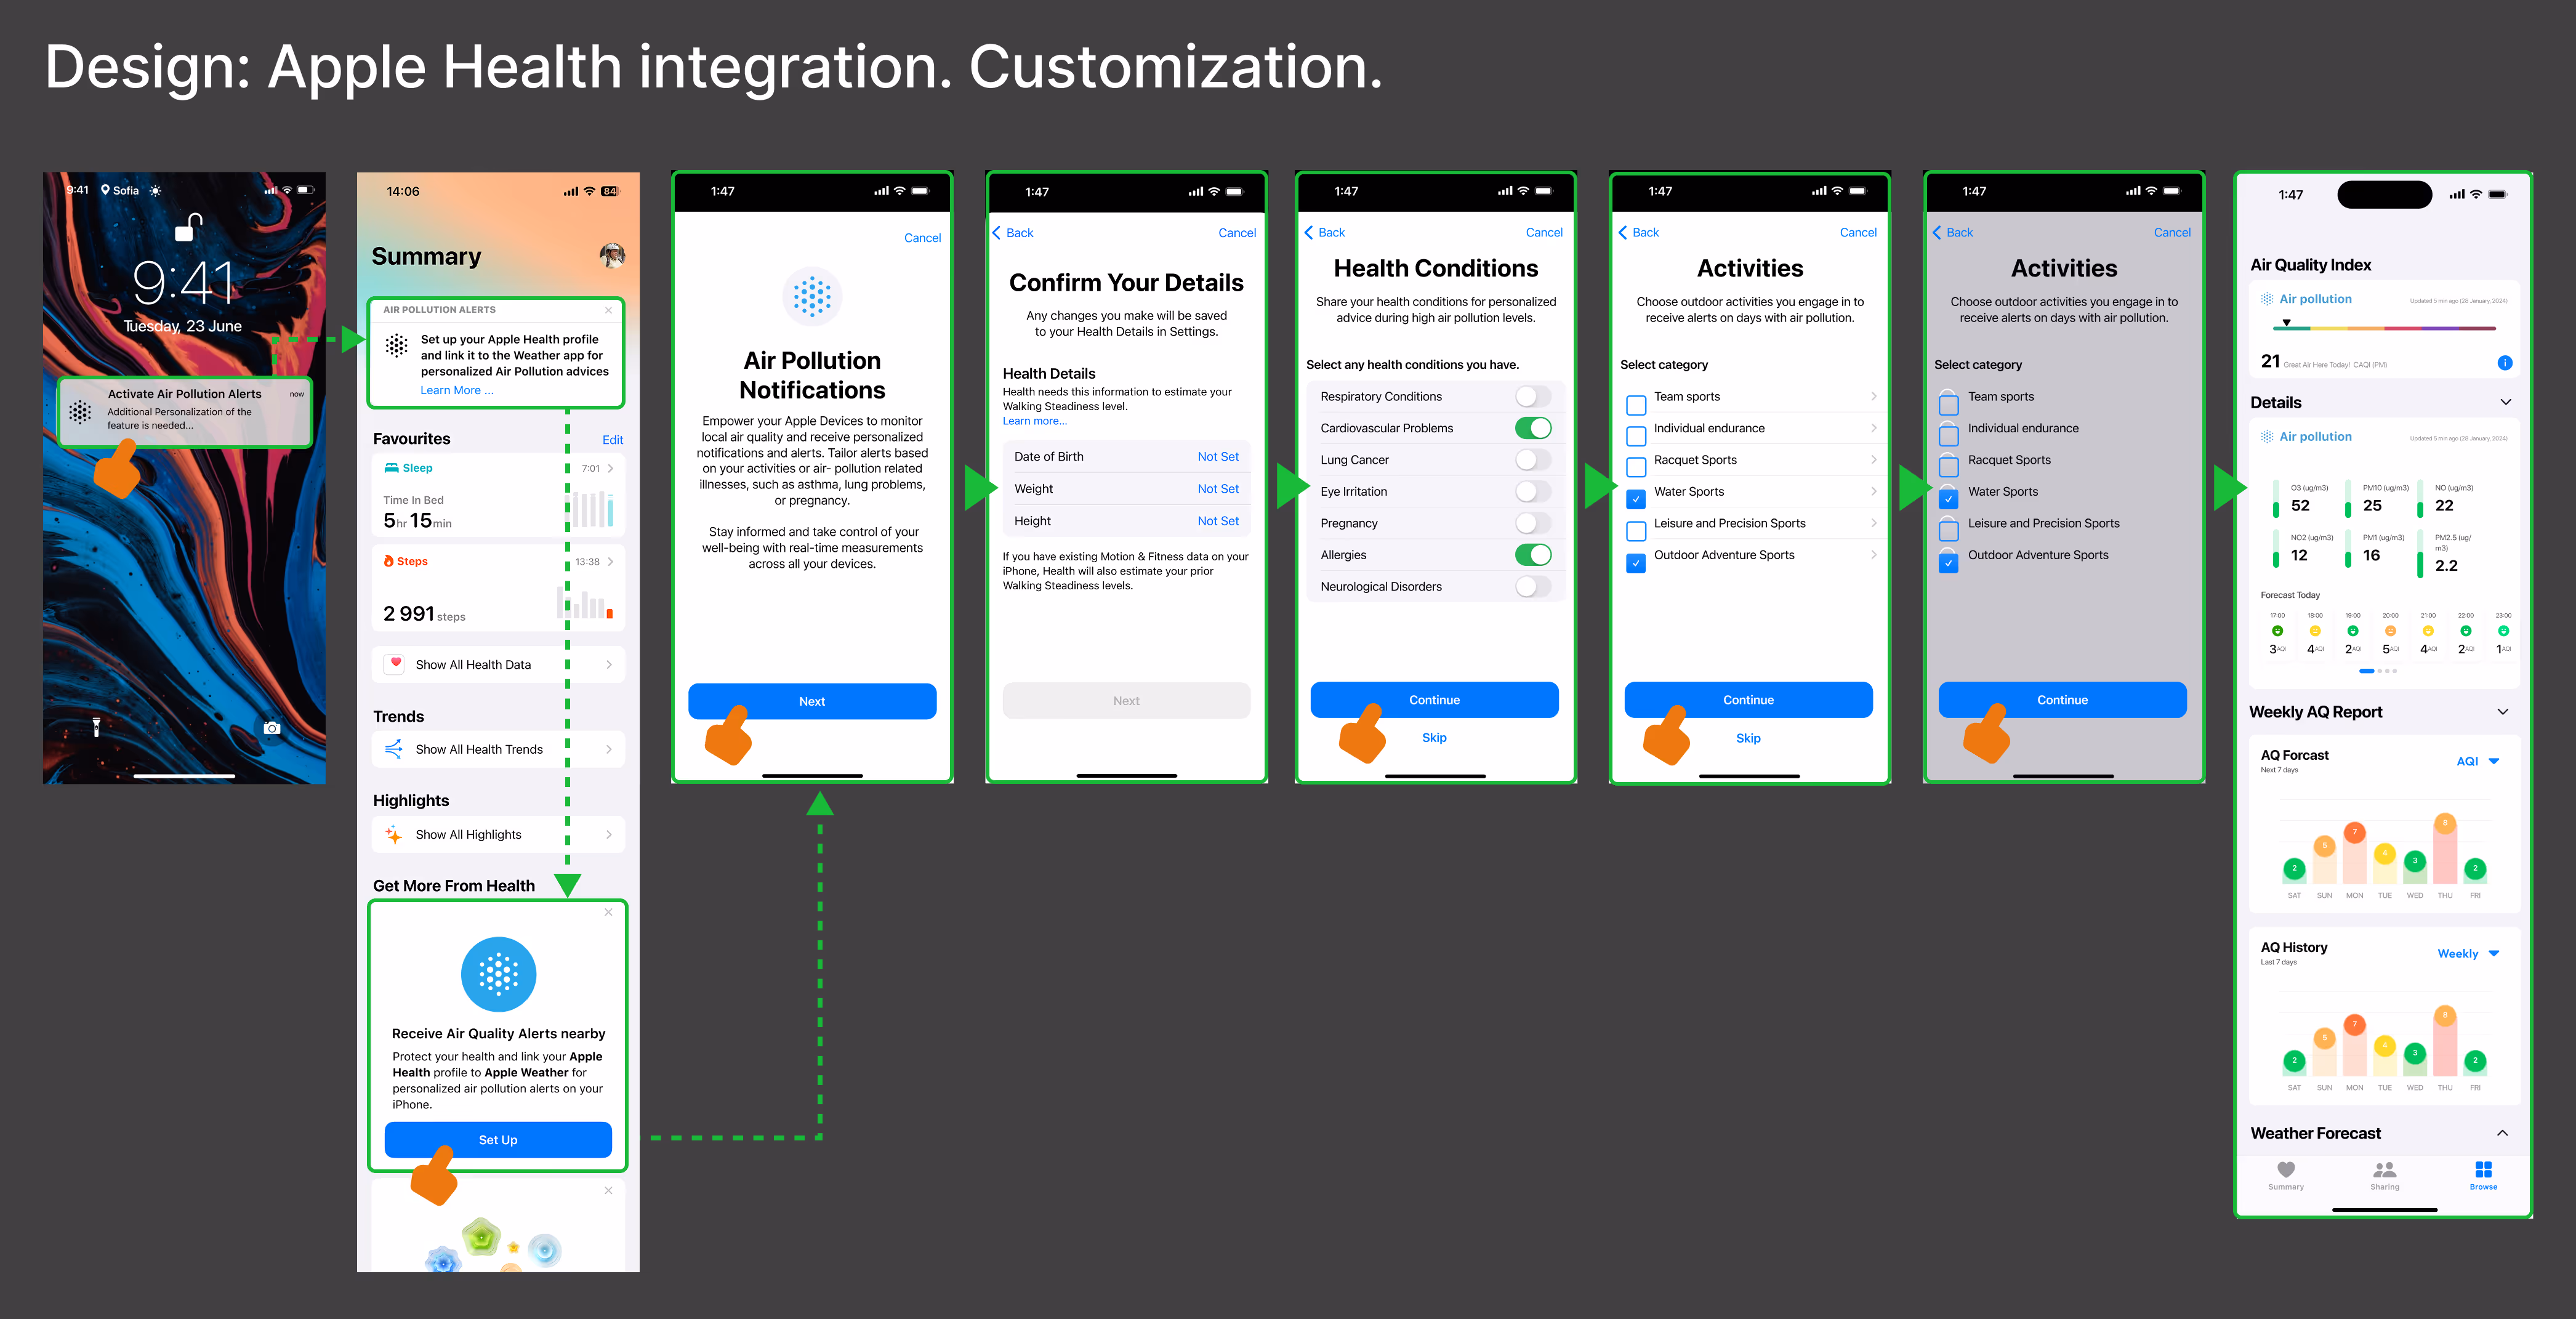Tap Cancel on Confirm Your Details screen
The height and width of the screenshot is (1319, 2576).
[1237, 233]
